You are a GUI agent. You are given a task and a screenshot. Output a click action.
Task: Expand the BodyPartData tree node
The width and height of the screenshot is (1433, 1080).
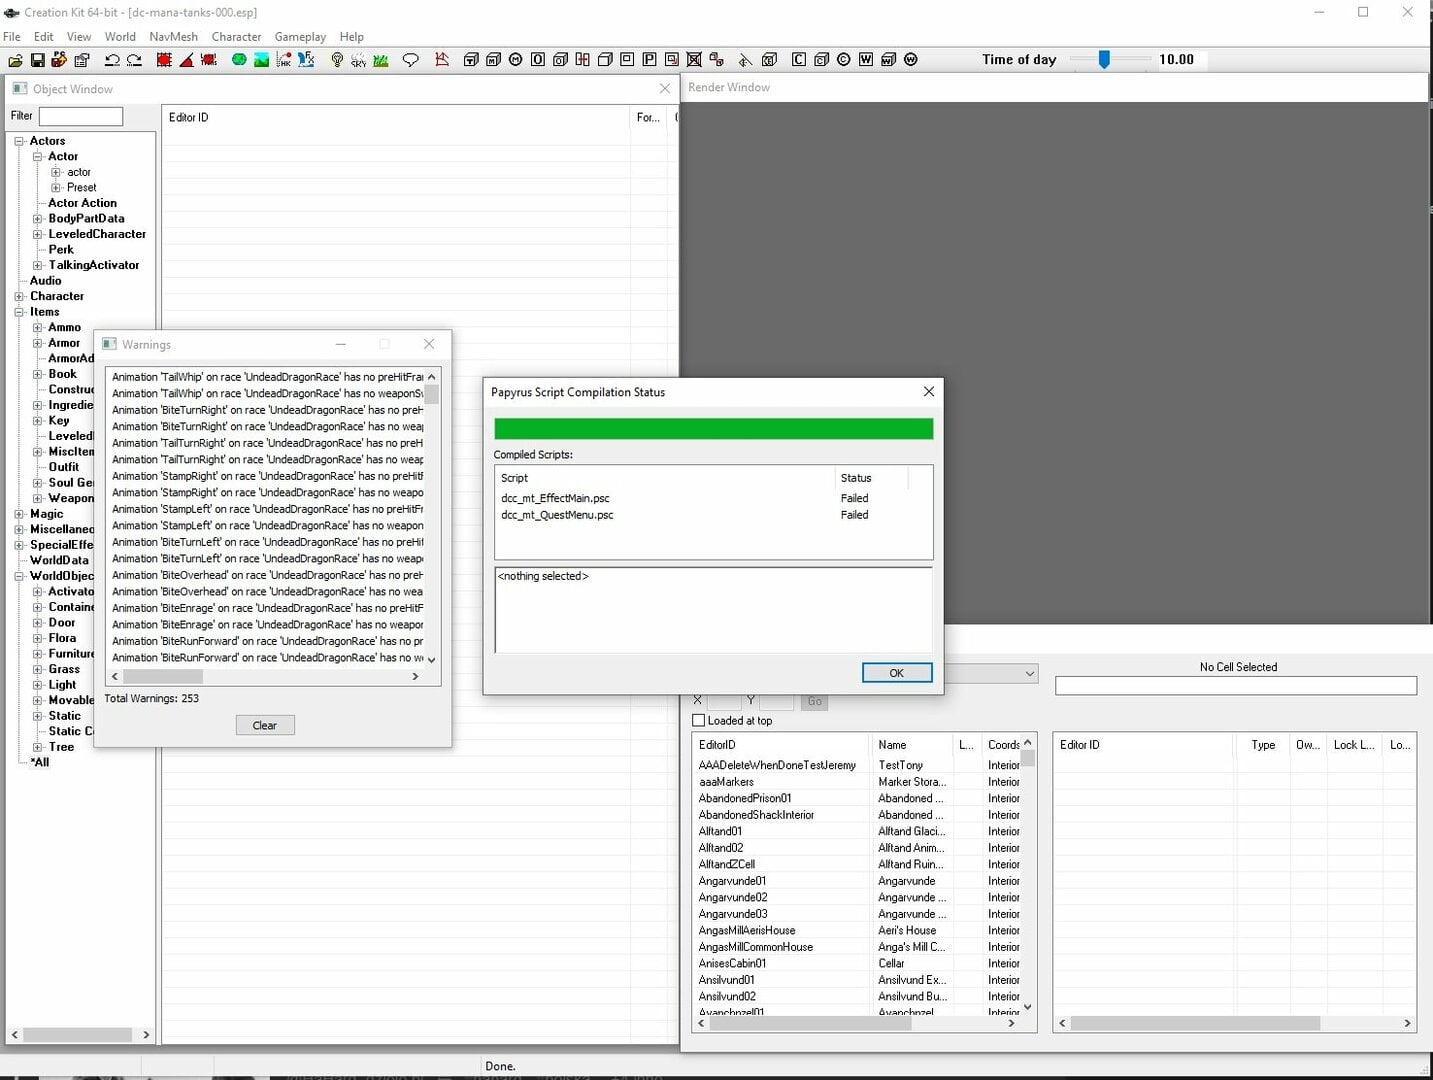(x=38, y=219)
